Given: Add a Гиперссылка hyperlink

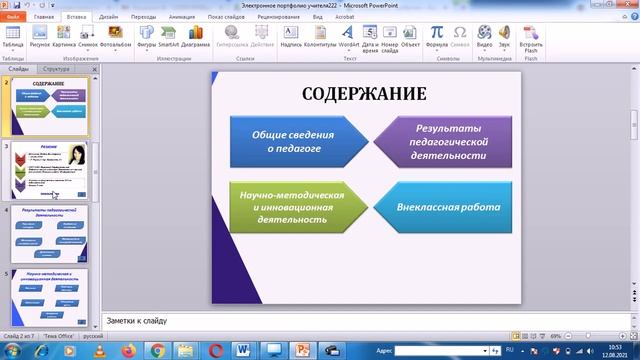Looking at the screenshot, I should coord(232,37).
